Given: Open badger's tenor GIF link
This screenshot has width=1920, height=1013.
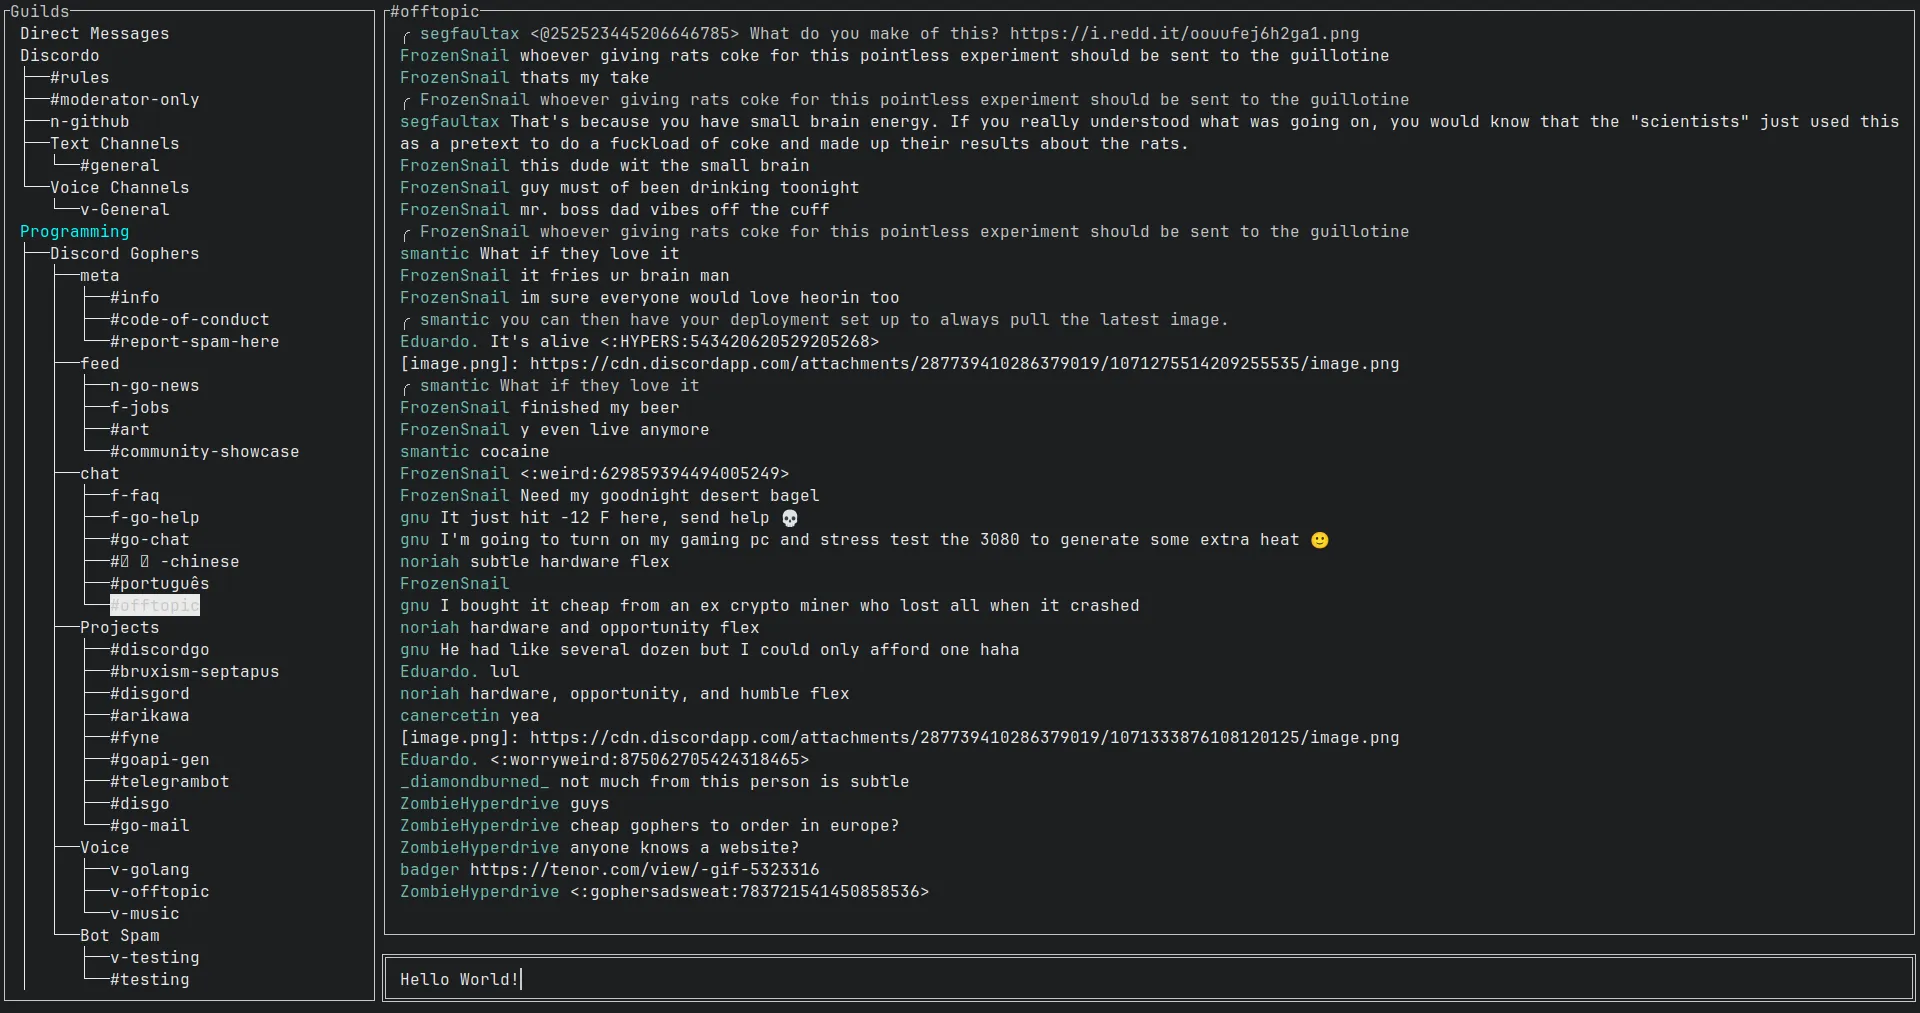Looking at the screenshot, I should 643,869.
